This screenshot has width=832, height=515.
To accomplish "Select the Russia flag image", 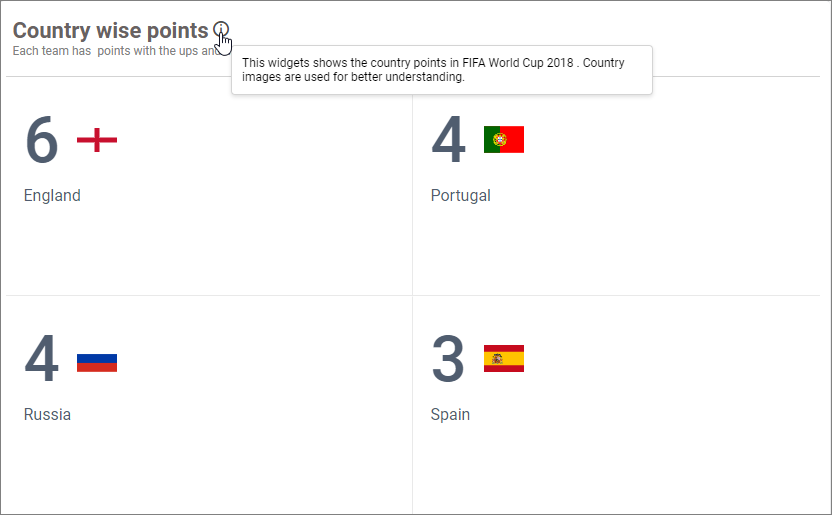I will pyautogui.click(x=97, y=360).
